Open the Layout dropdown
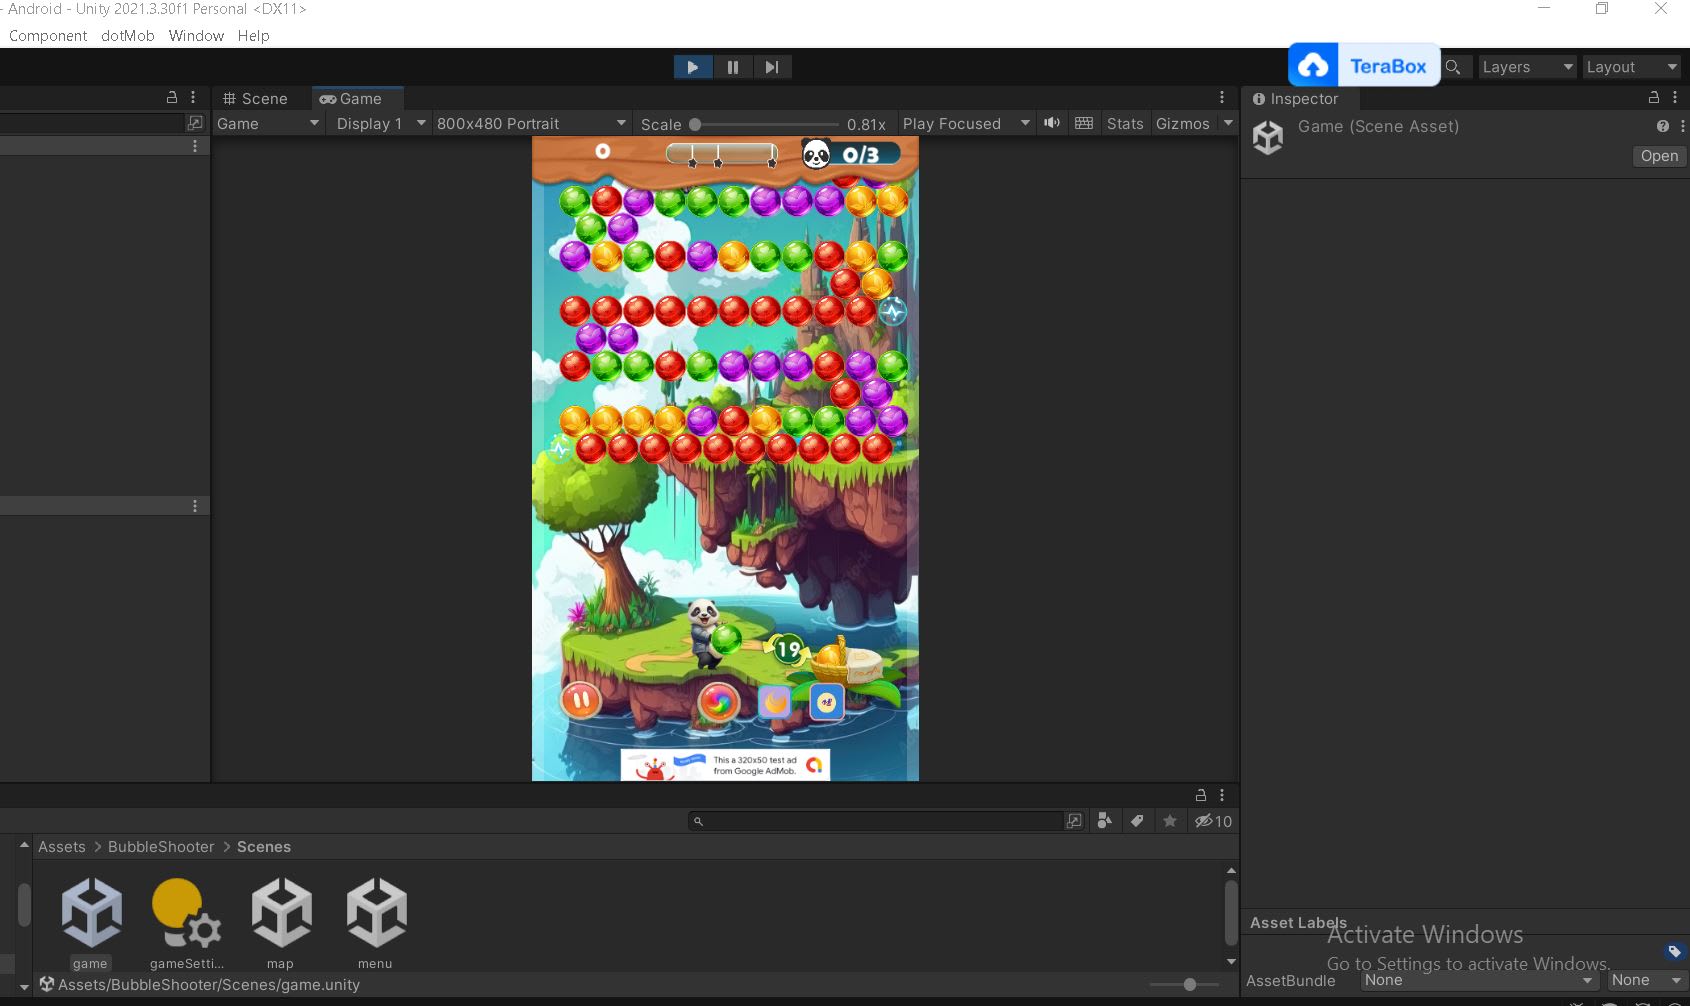 (x=1630, y=67)
